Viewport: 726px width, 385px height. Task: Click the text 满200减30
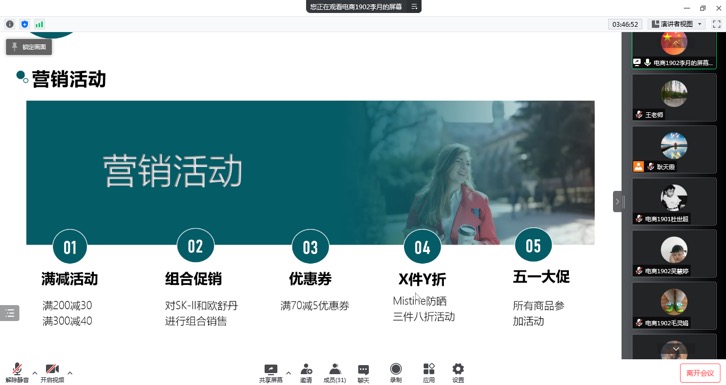[x=67, y=305]
